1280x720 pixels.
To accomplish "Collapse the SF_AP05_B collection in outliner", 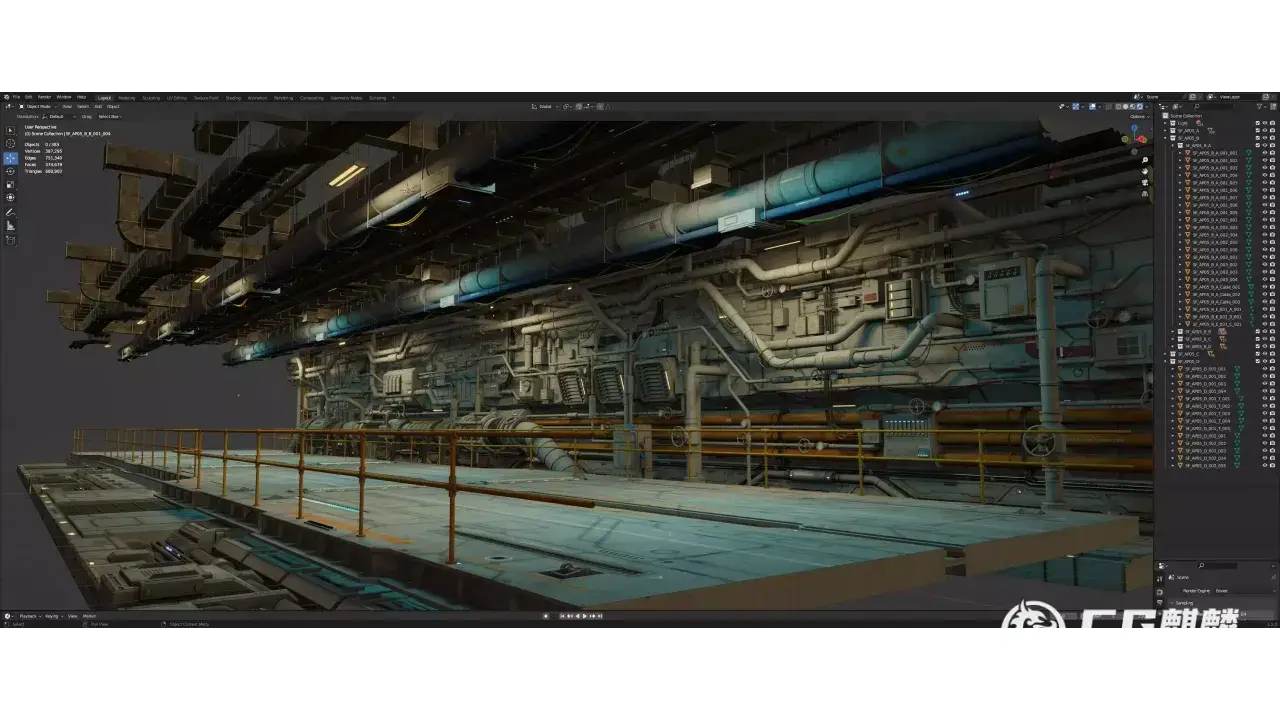I will [1165, 138].
